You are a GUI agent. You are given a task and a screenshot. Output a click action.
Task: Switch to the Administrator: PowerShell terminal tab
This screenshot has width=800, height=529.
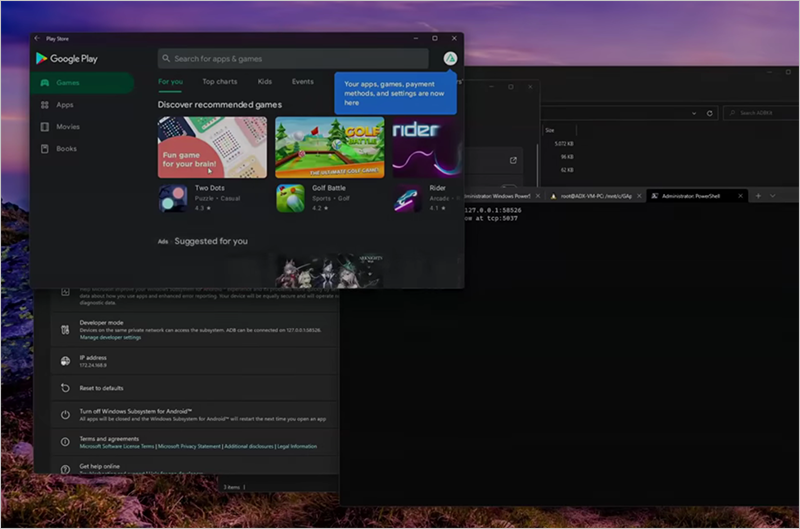690,196
